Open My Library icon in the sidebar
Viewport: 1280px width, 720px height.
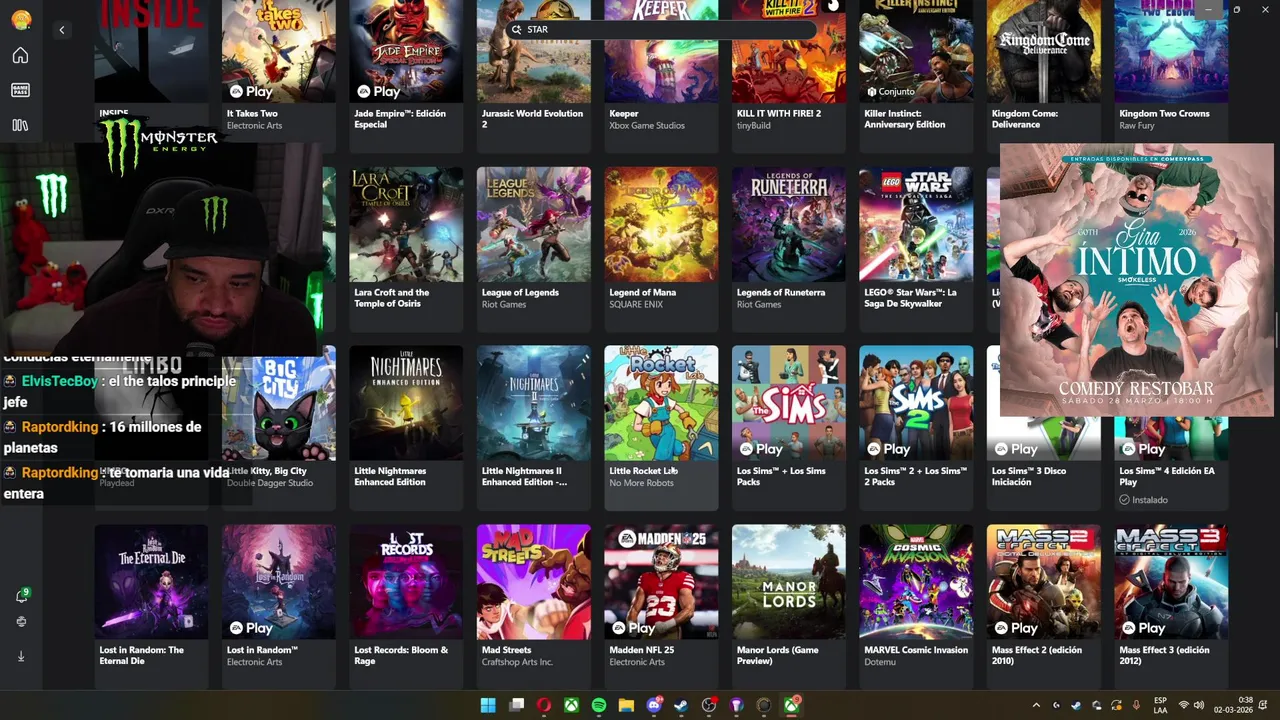click(20, 125)
